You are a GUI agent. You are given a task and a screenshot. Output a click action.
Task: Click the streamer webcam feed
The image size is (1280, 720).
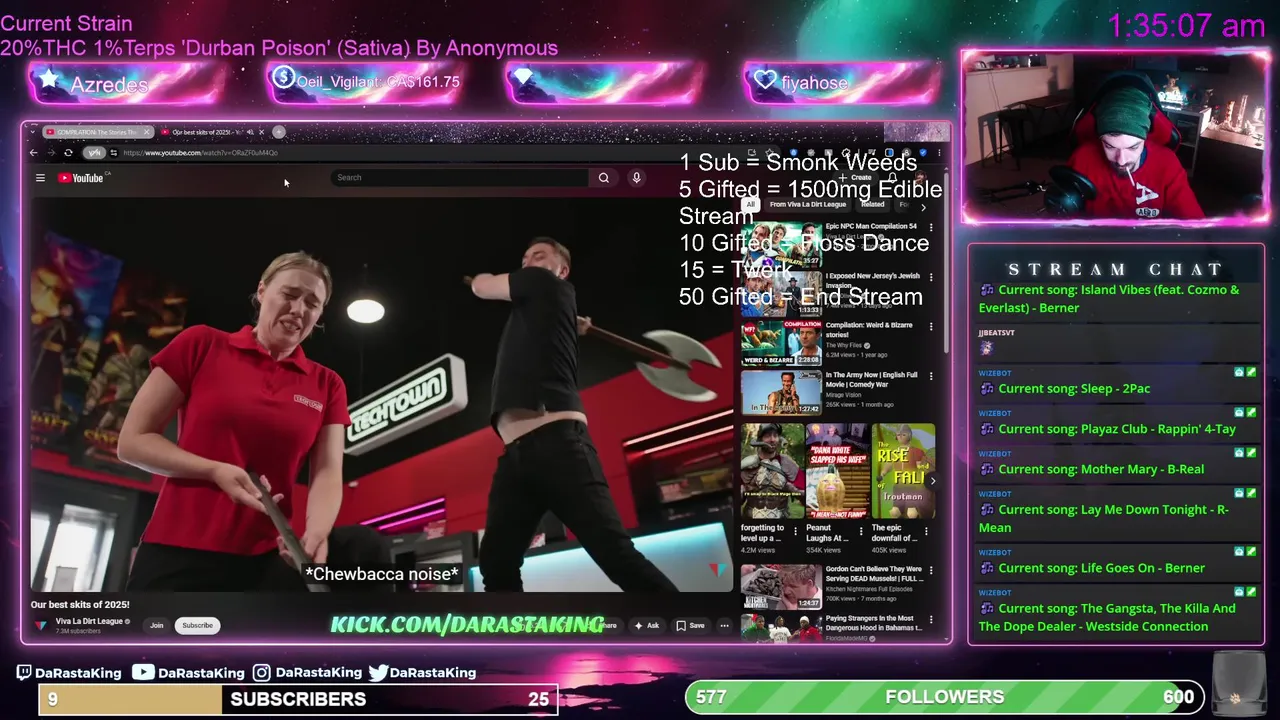point(1115,136)
